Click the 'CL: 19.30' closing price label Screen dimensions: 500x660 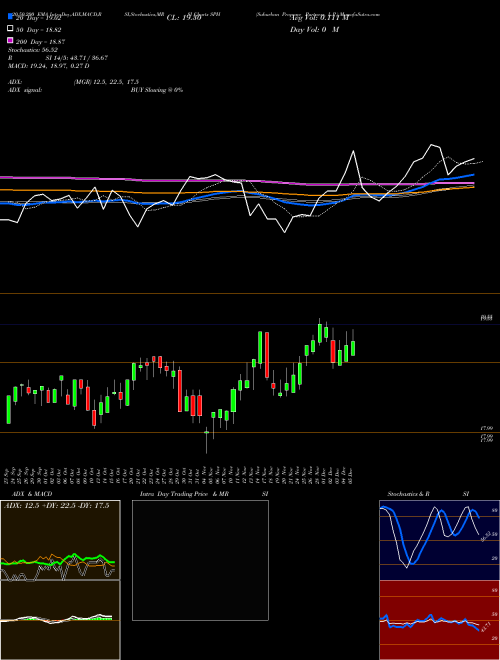pos(184,18)
